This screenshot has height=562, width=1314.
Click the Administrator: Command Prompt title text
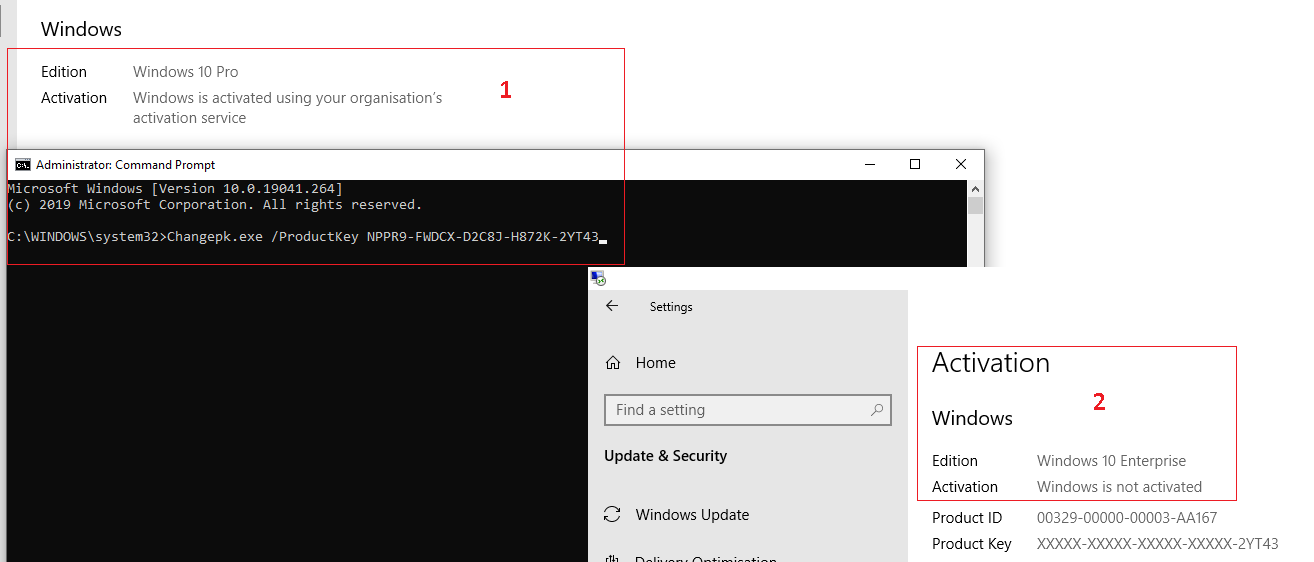pos(126,165)
